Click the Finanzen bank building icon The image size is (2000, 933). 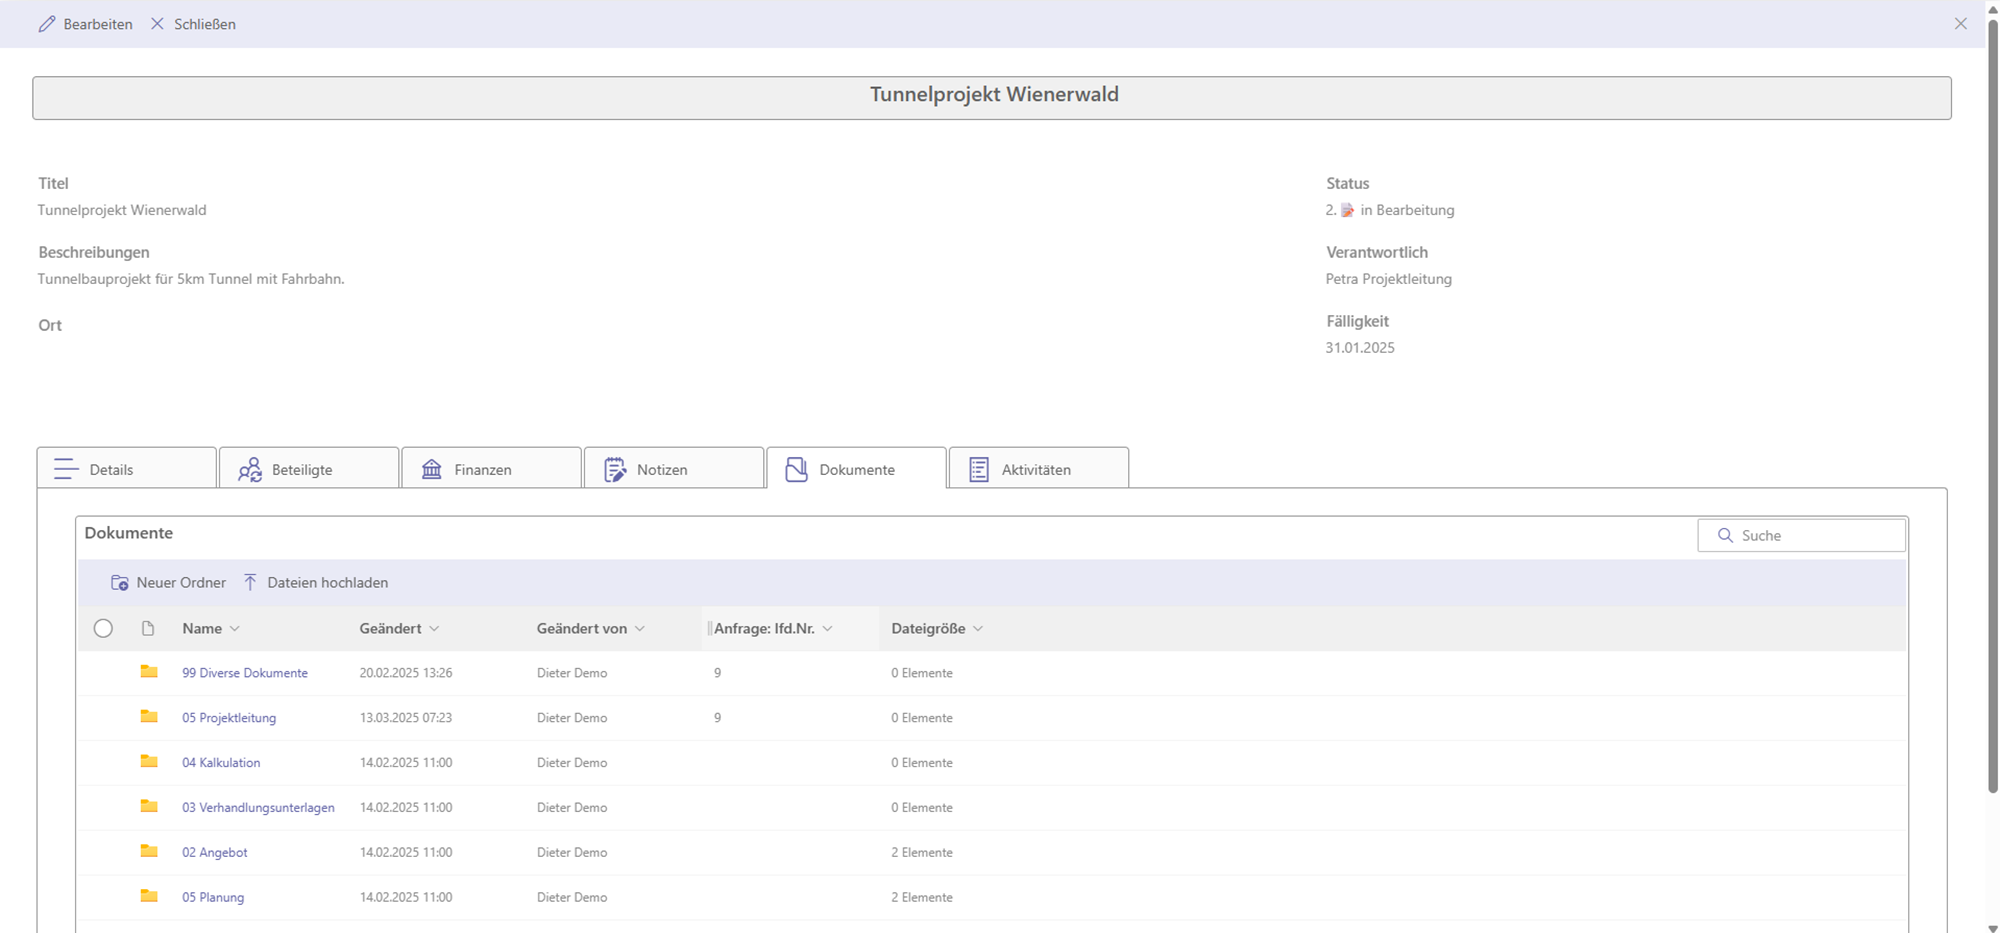[x=432, y=470]
